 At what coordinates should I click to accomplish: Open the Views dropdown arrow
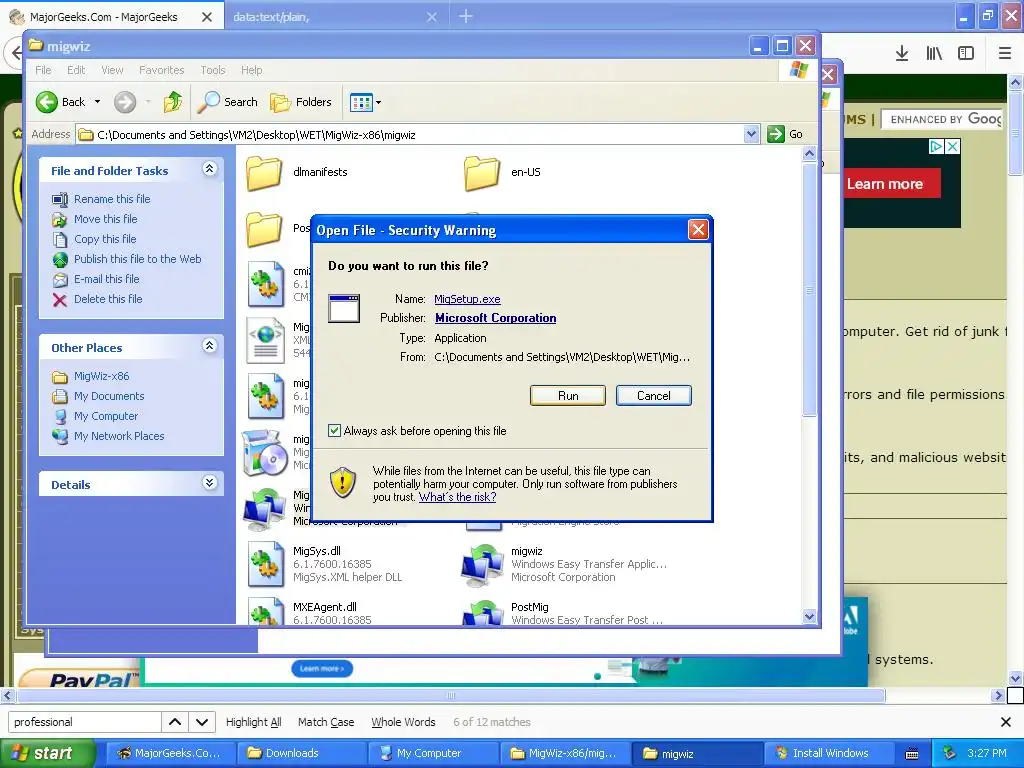(378, 103)
